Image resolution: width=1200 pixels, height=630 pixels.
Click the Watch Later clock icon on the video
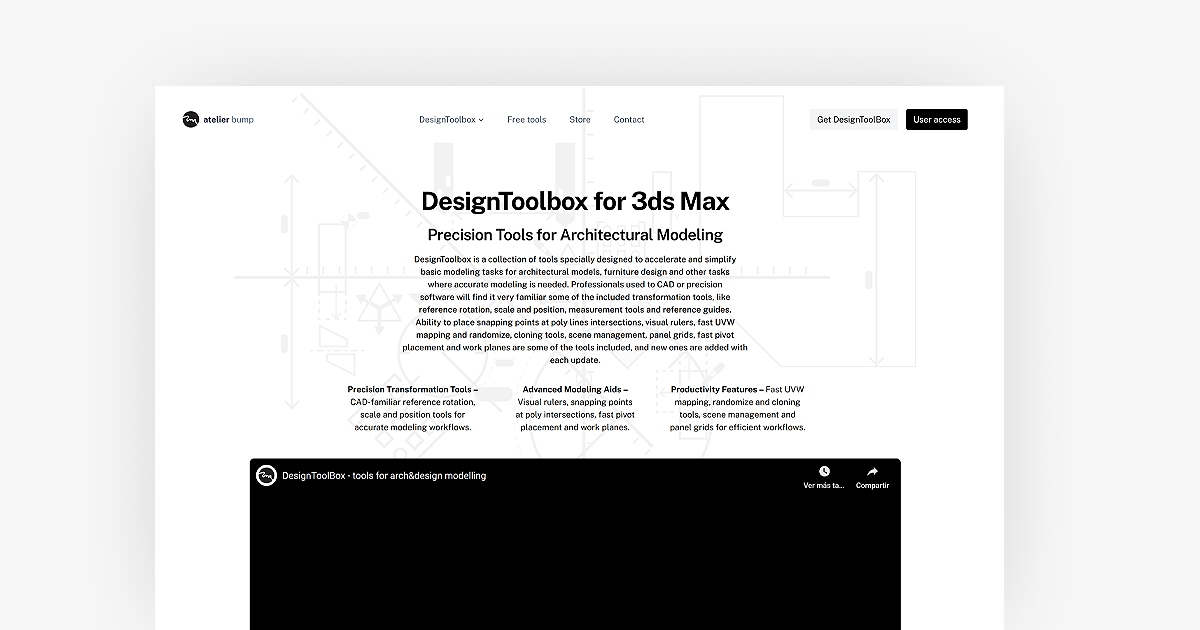point(823,470)
